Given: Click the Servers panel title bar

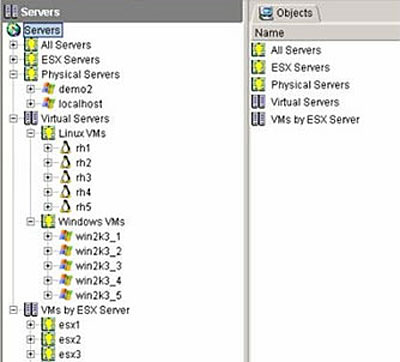Looking at the screenshot, I should (122, 11).
